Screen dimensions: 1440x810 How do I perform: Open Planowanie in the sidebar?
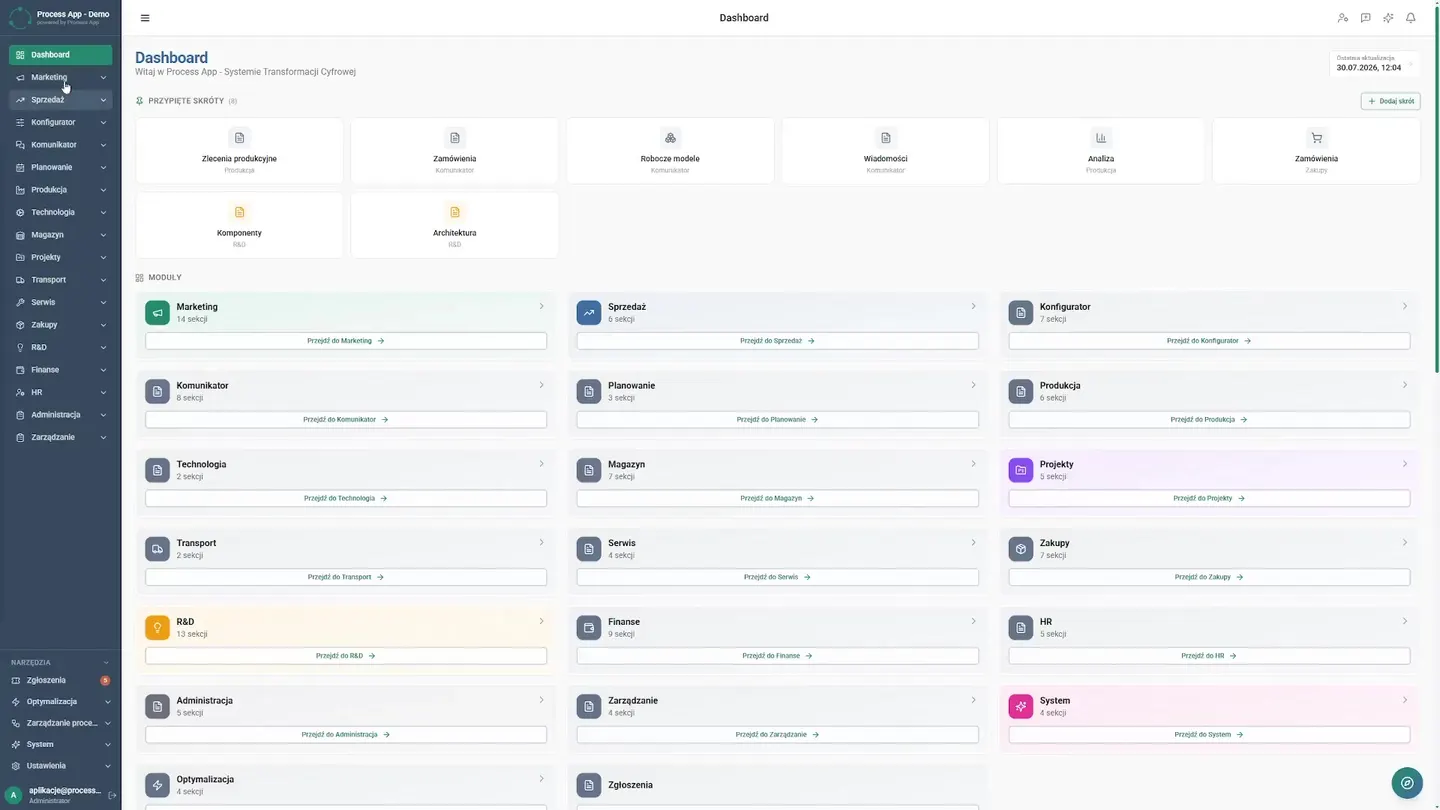61,167
